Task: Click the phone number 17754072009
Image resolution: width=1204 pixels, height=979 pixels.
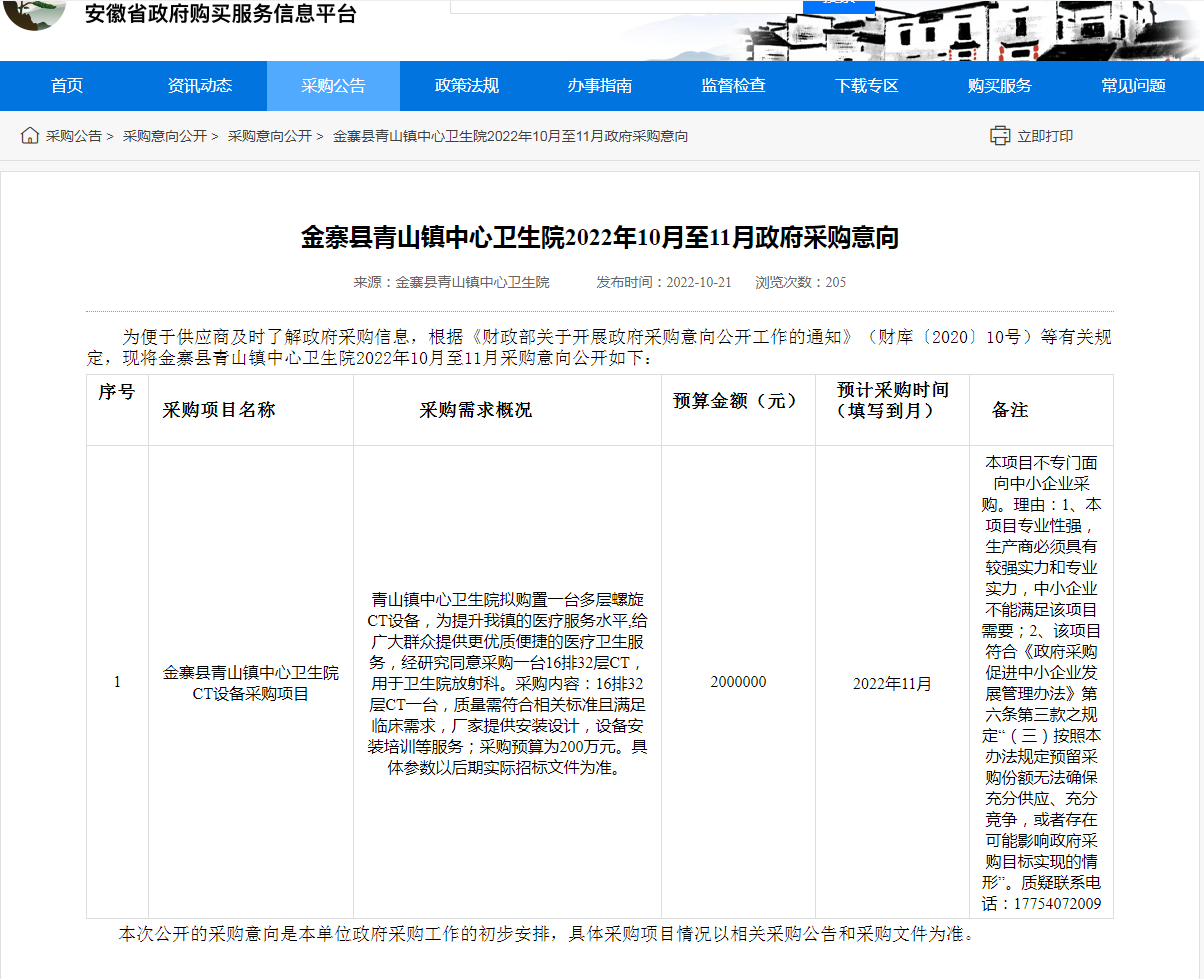Action: point(1056,904)
